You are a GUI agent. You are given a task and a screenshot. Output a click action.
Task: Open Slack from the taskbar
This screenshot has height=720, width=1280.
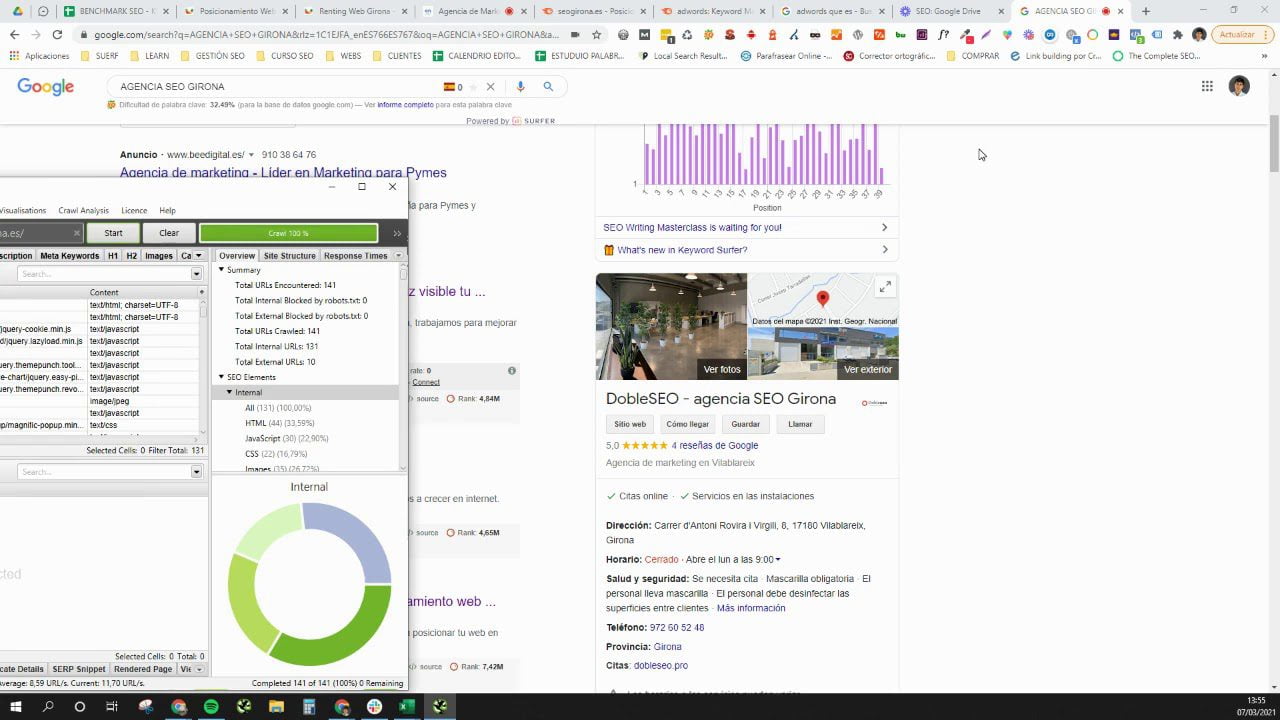[x=374, y=706]
